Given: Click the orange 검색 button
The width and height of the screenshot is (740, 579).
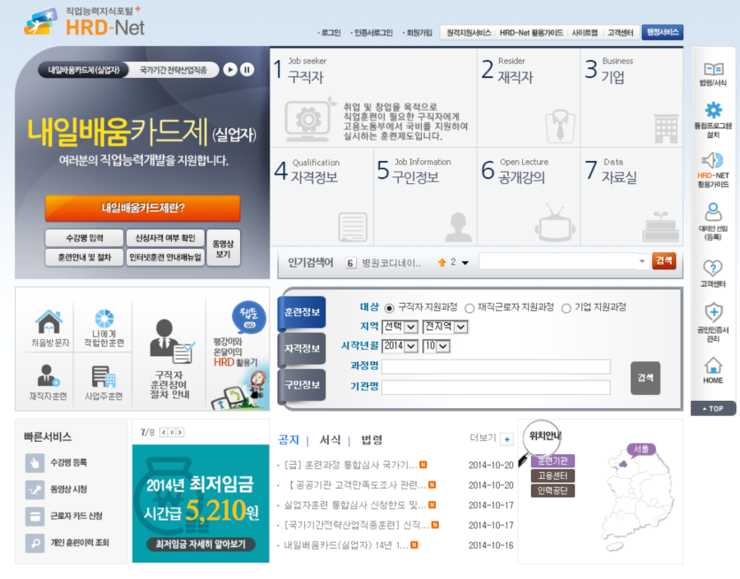Looking at the screenshot, I should point(664,261).
